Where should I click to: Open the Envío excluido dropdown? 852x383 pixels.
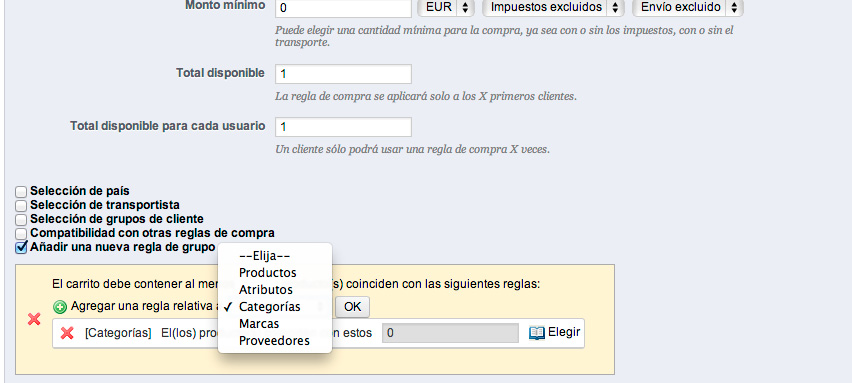click(x=687, y=8)
